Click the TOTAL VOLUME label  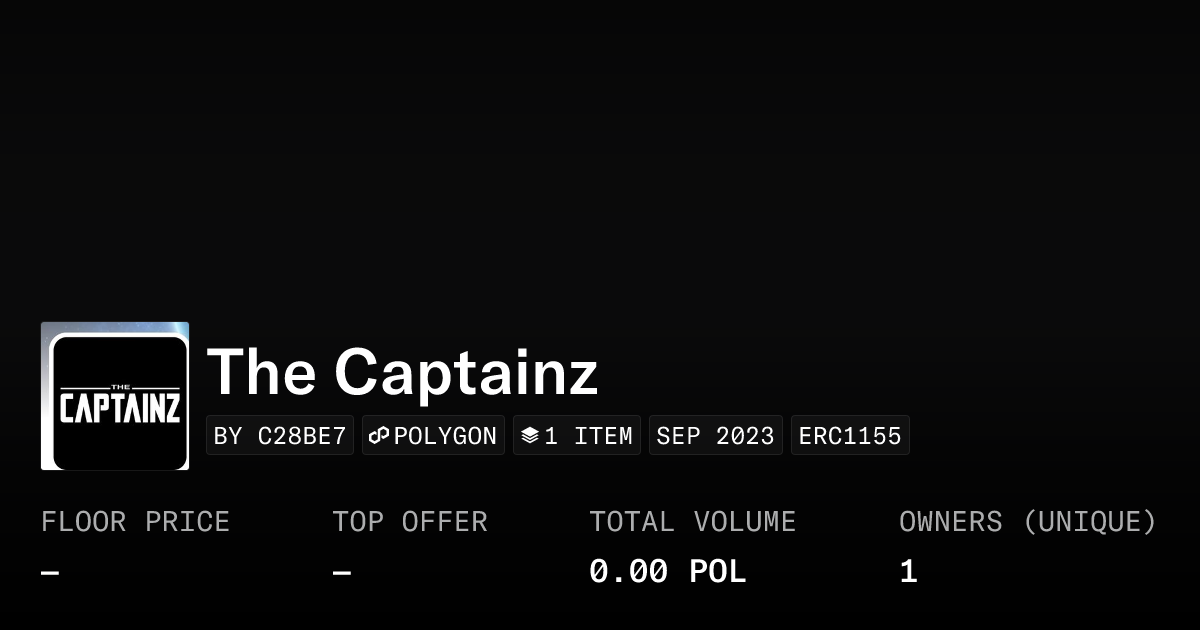(x=692, y=522)
